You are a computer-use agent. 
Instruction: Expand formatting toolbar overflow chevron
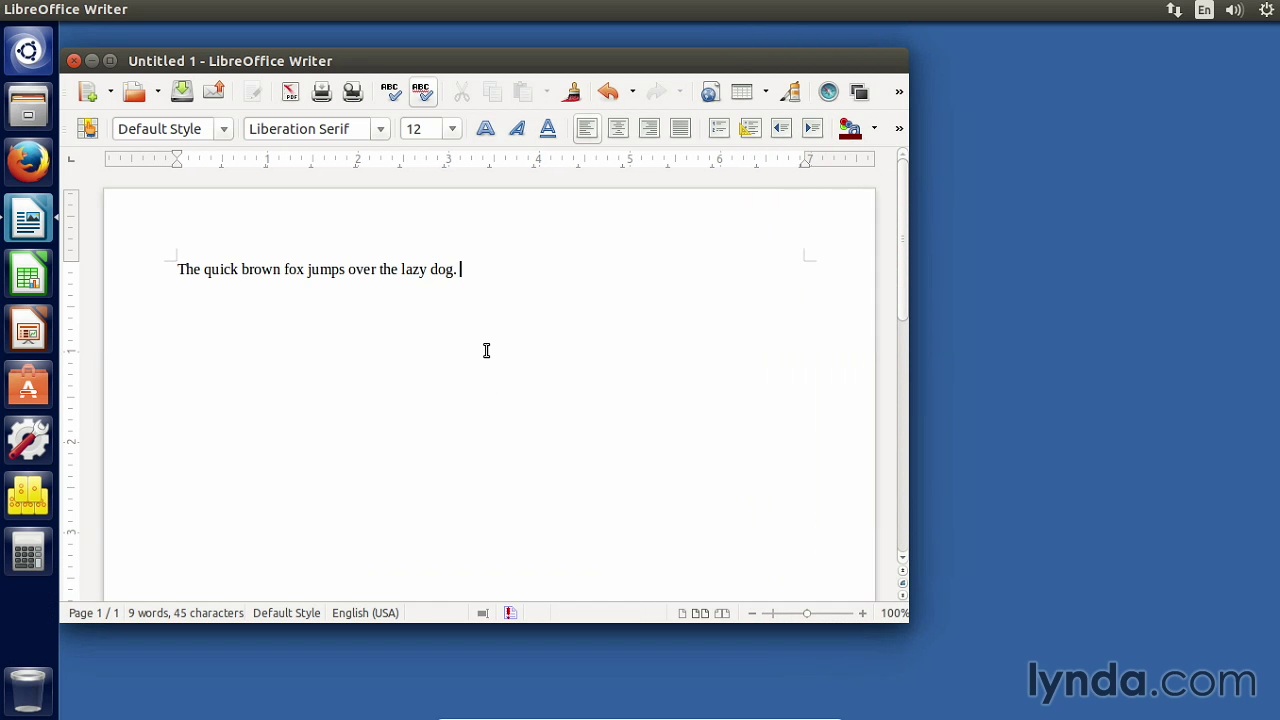click(x=899, y=128)
